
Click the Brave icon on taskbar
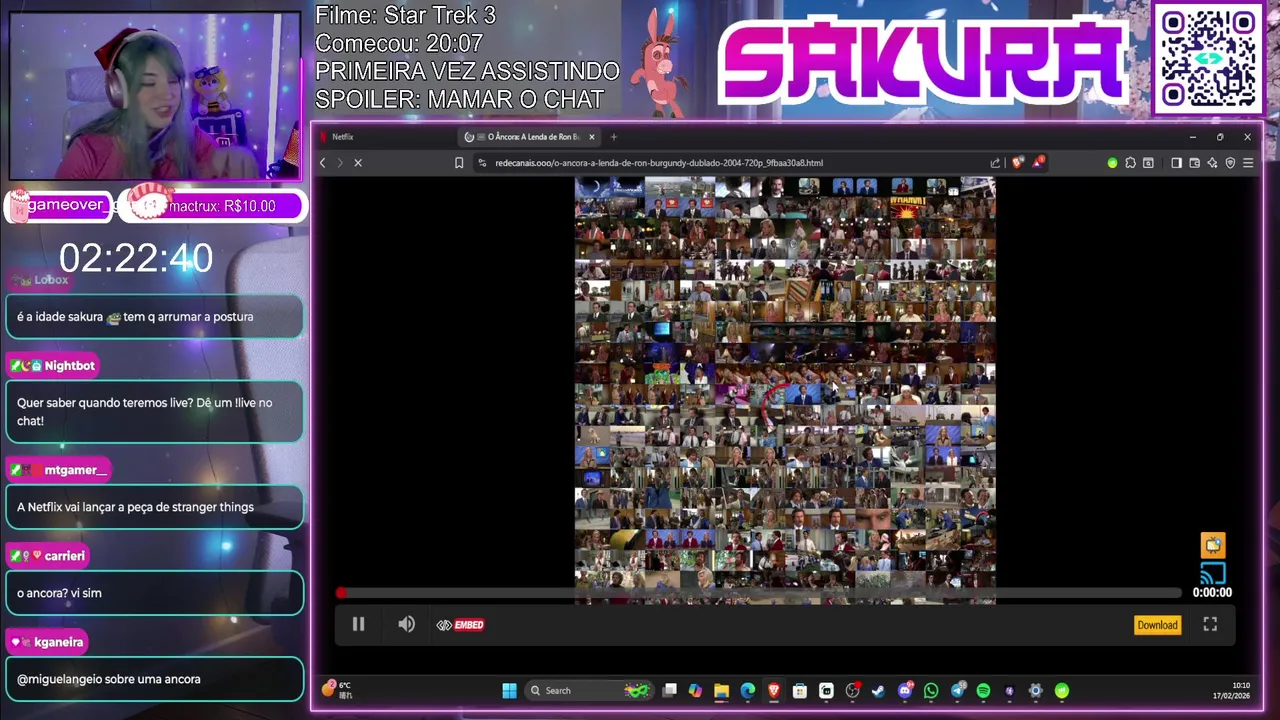point(773,690)
